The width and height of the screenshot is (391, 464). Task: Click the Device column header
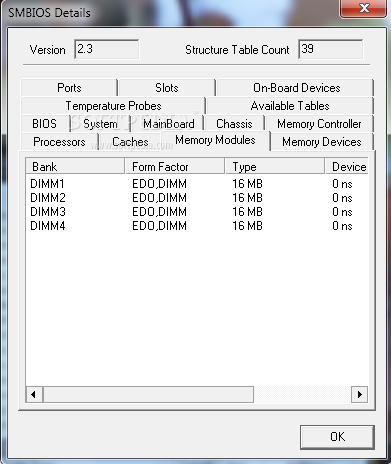point(347,166)
